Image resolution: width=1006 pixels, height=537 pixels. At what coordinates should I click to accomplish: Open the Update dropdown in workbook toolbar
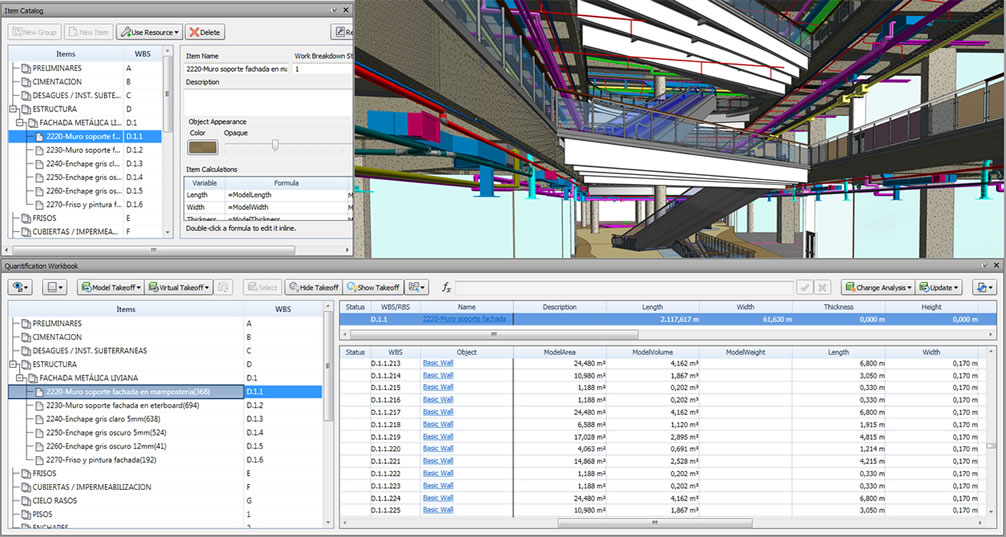939,287
